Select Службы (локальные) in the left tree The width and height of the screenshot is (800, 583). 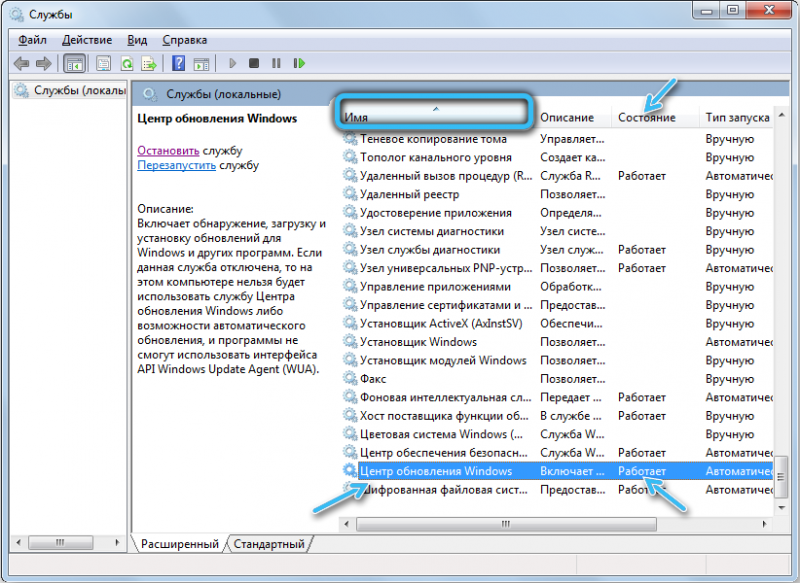click(70, 90)
